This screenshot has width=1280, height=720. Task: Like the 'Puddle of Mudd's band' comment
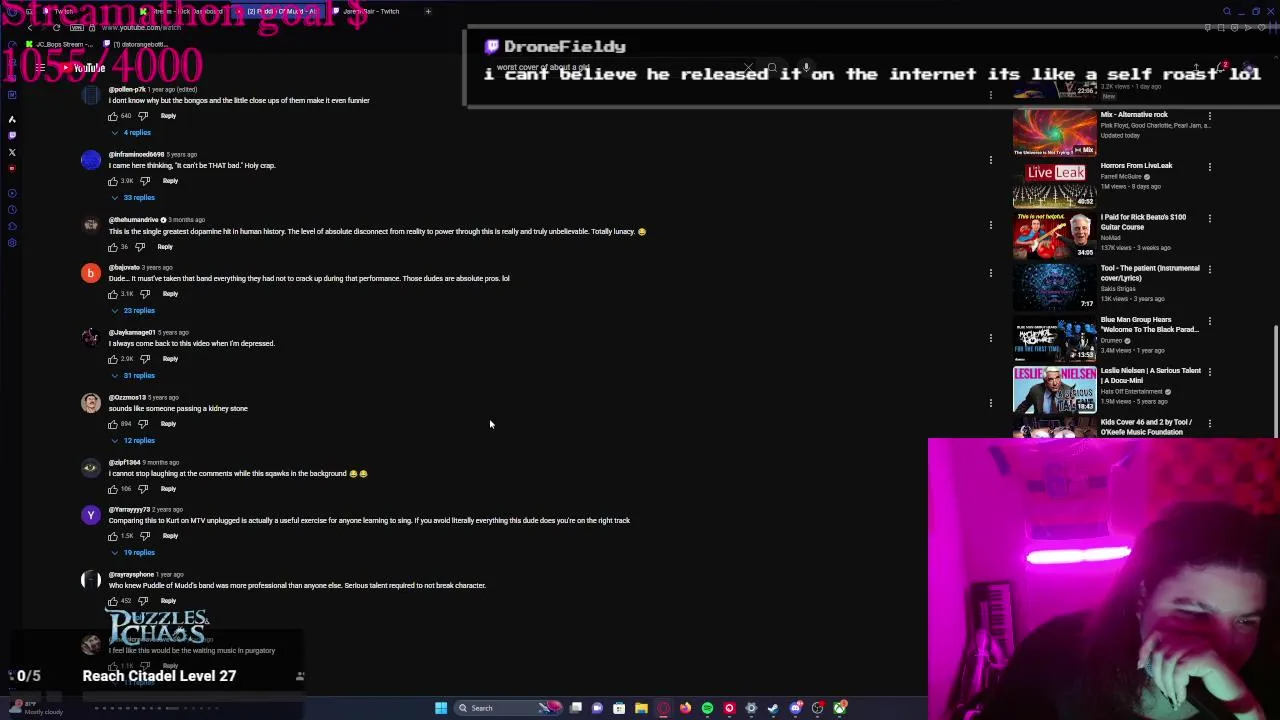click(x=113, y=601)
